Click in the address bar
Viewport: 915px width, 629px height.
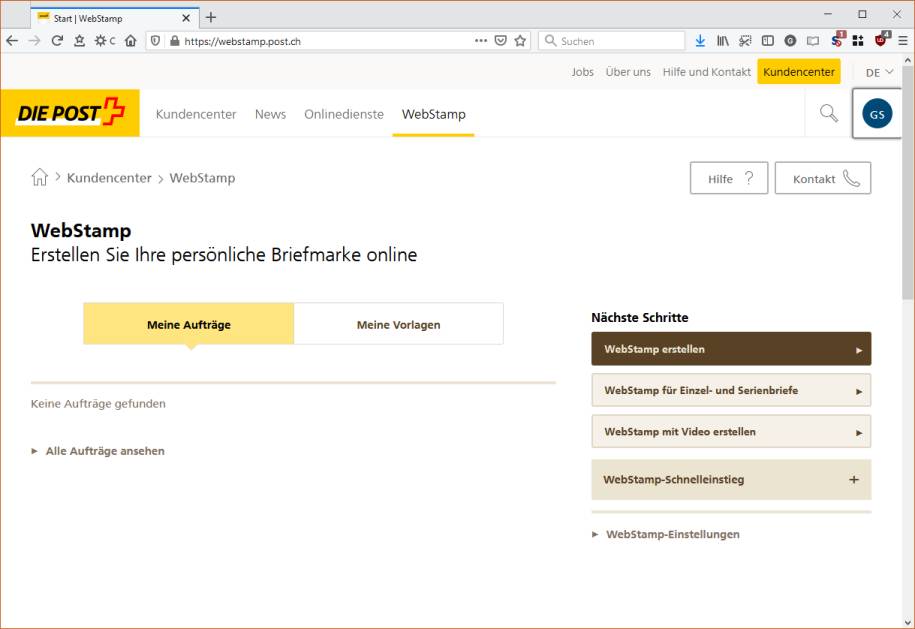[300, 40]
